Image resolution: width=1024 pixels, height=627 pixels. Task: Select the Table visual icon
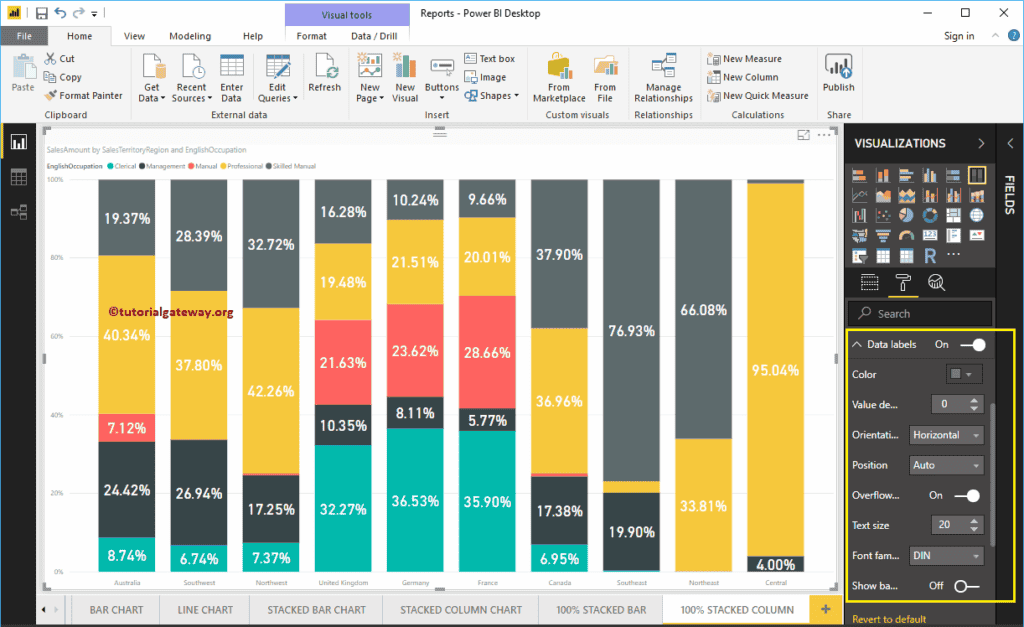click(883, 255)
